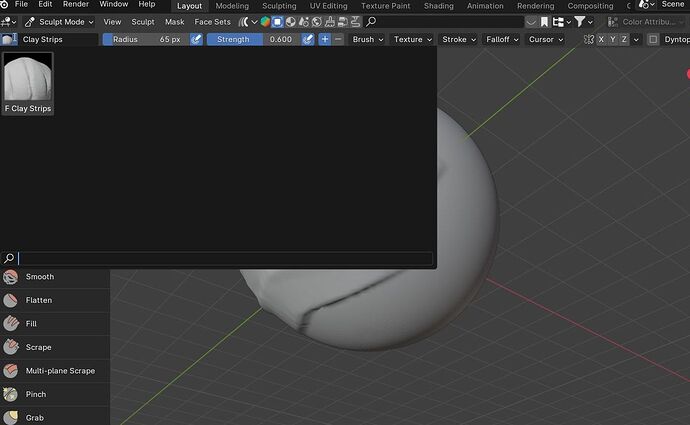Open the Render menu
The width and height of the screenshot is (690, 425).
76,4
